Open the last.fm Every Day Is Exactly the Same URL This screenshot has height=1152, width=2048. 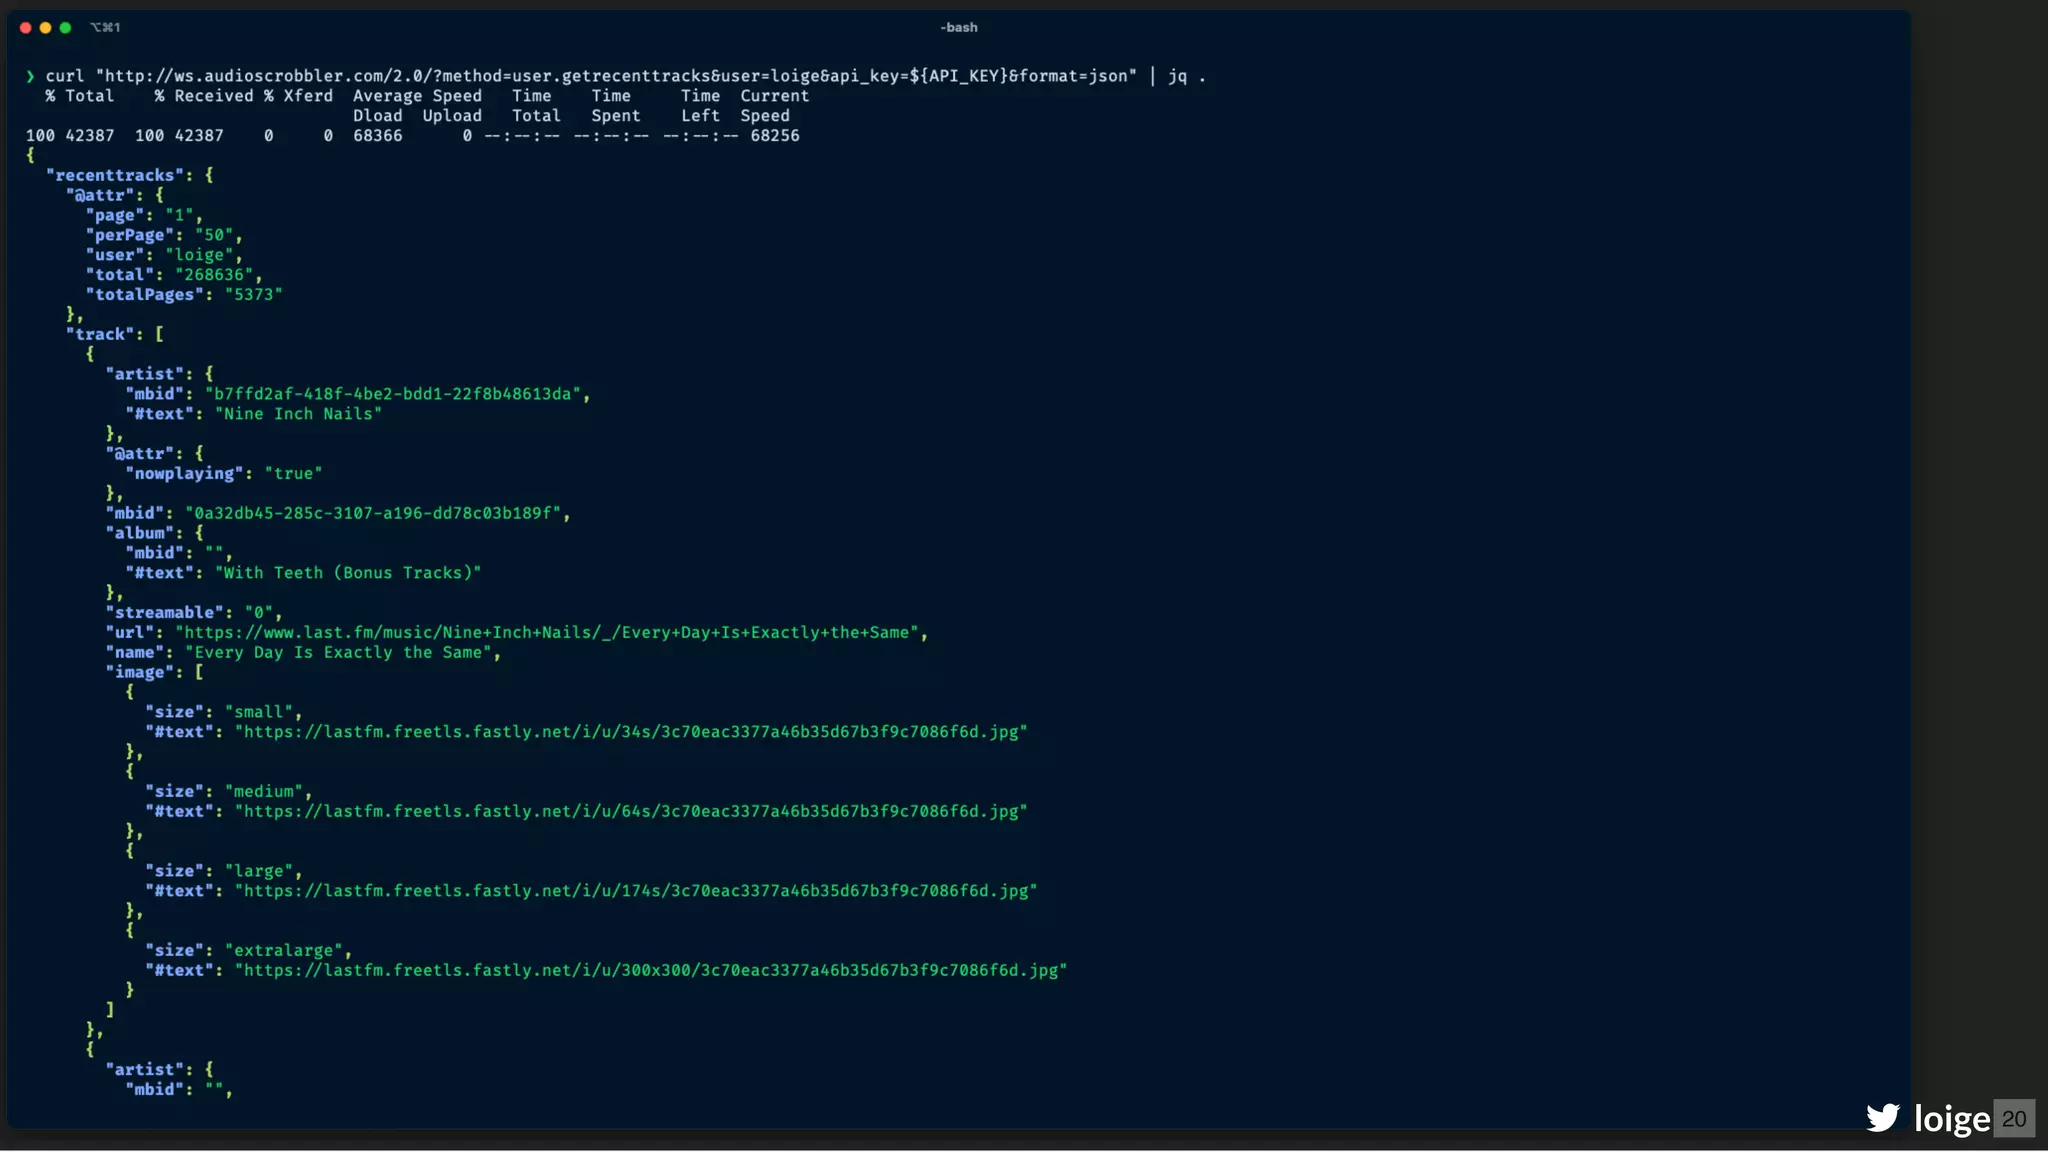pyautogui.click(x=547, y=633)
